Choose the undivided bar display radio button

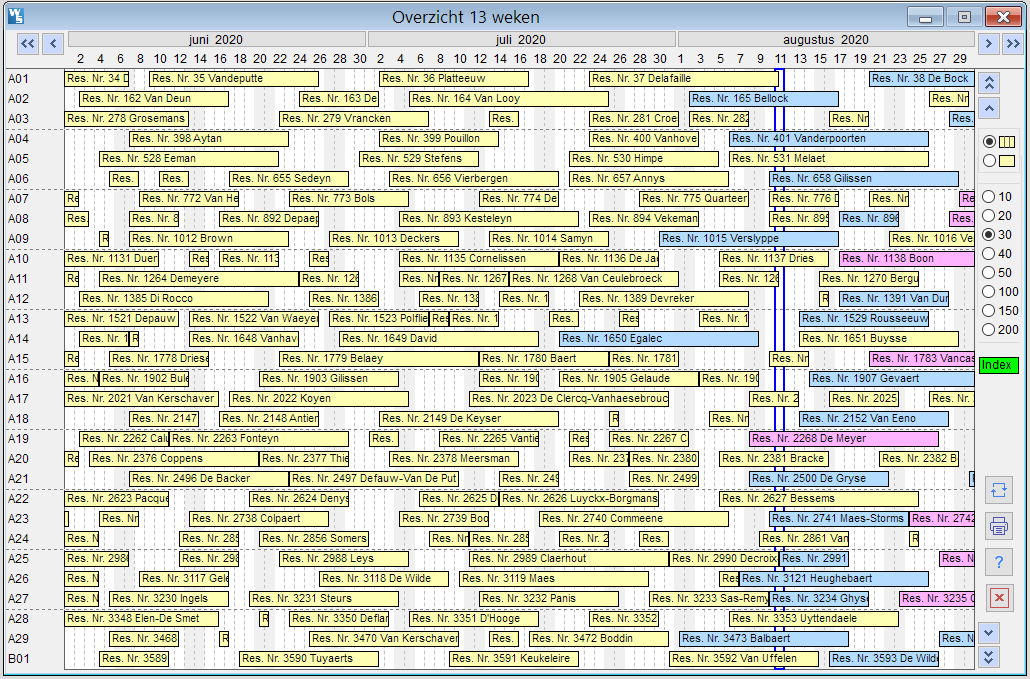coord(990,161)
